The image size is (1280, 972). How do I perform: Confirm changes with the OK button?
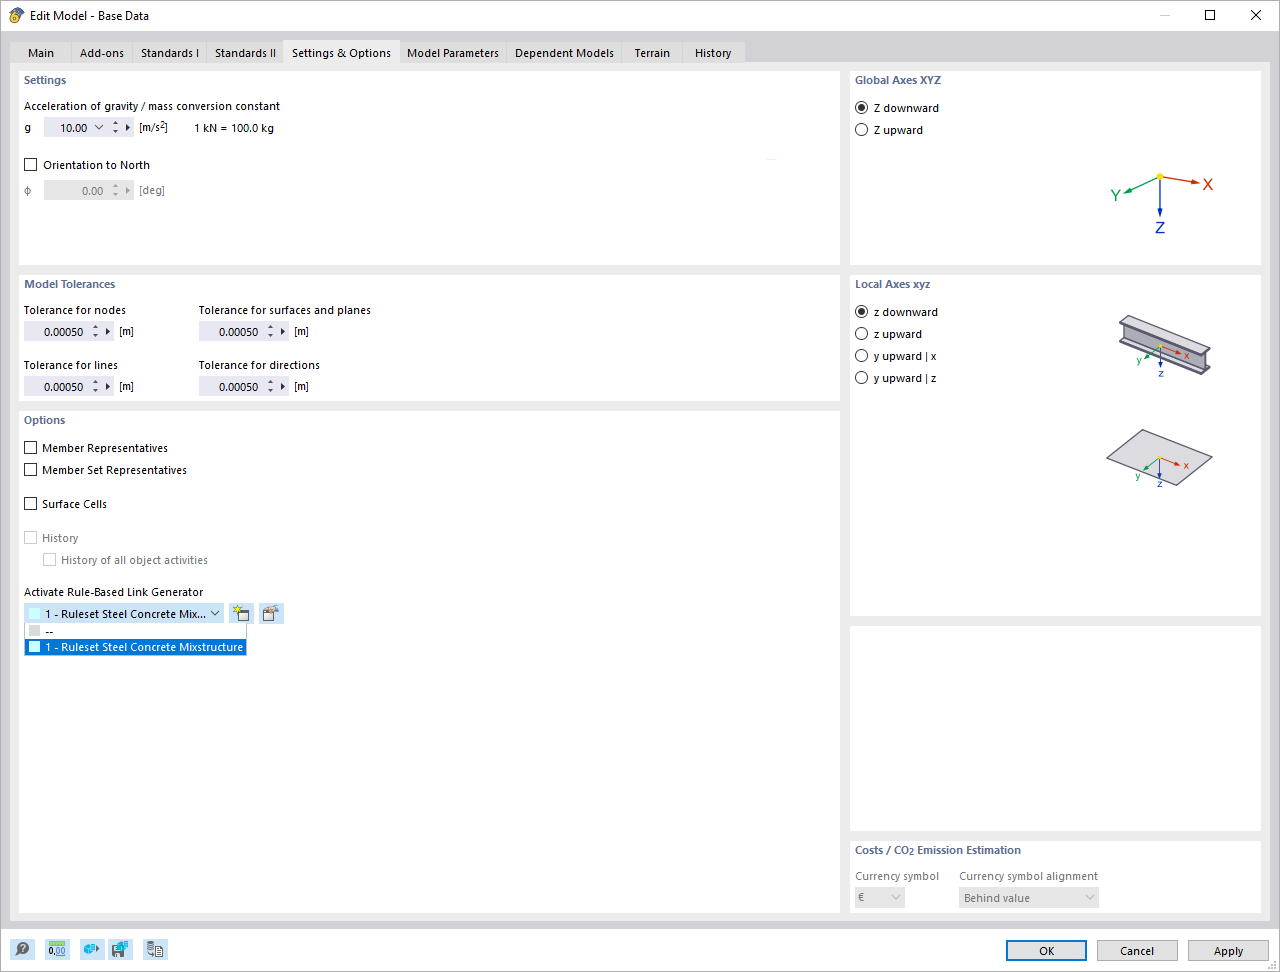1046,950
